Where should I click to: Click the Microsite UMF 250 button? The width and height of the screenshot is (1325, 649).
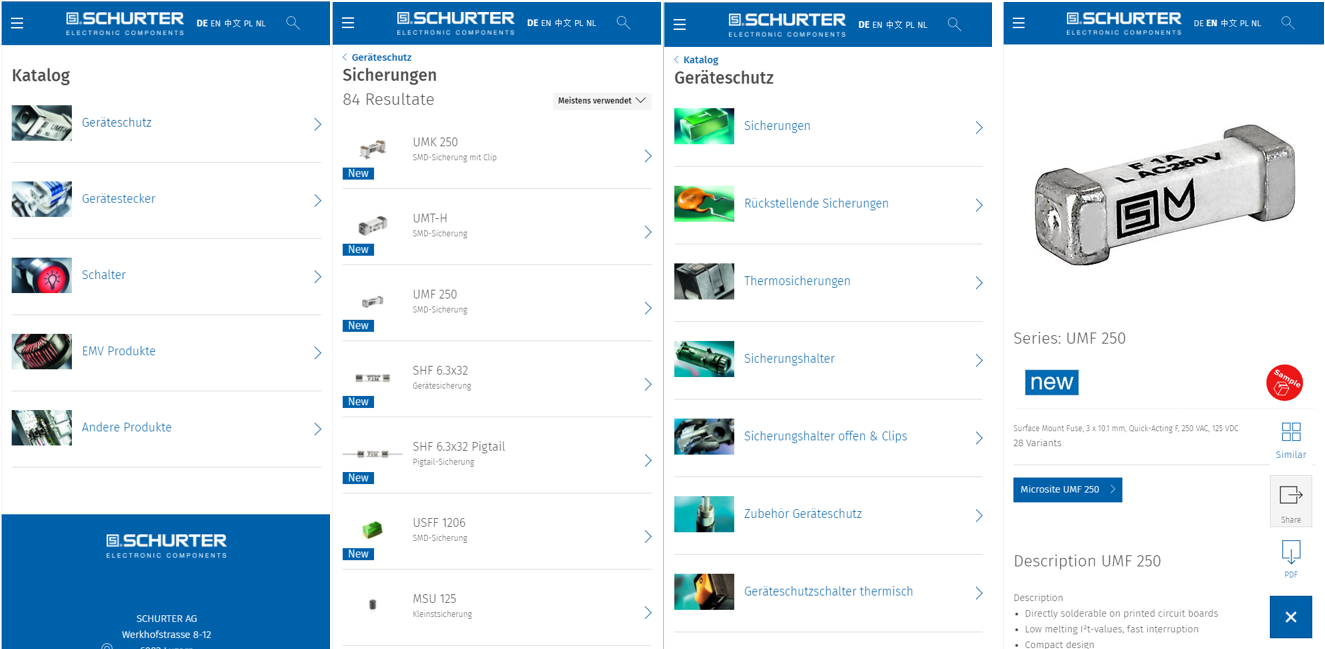(x=1067, y=489)
